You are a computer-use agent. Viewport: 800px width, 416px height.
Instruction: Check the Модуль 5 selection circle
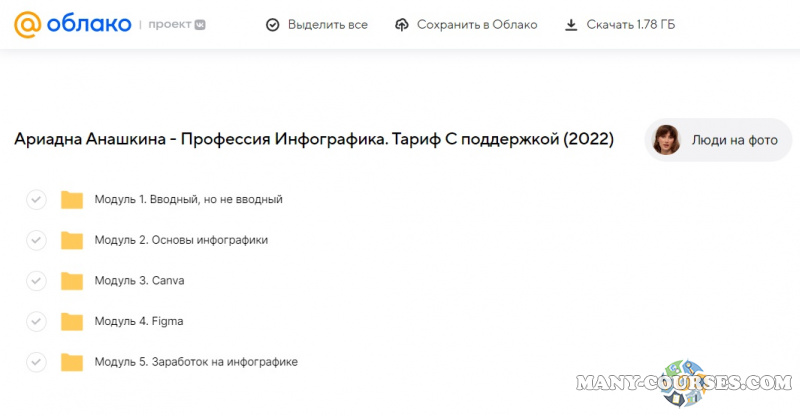[36, 362]
